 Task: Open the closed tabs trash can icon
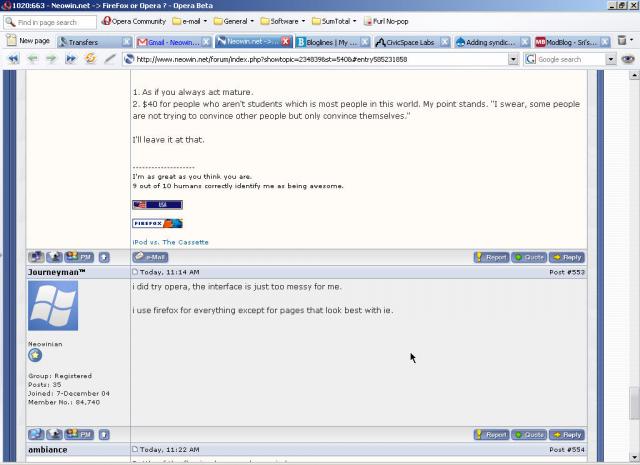tap(622, 40)
